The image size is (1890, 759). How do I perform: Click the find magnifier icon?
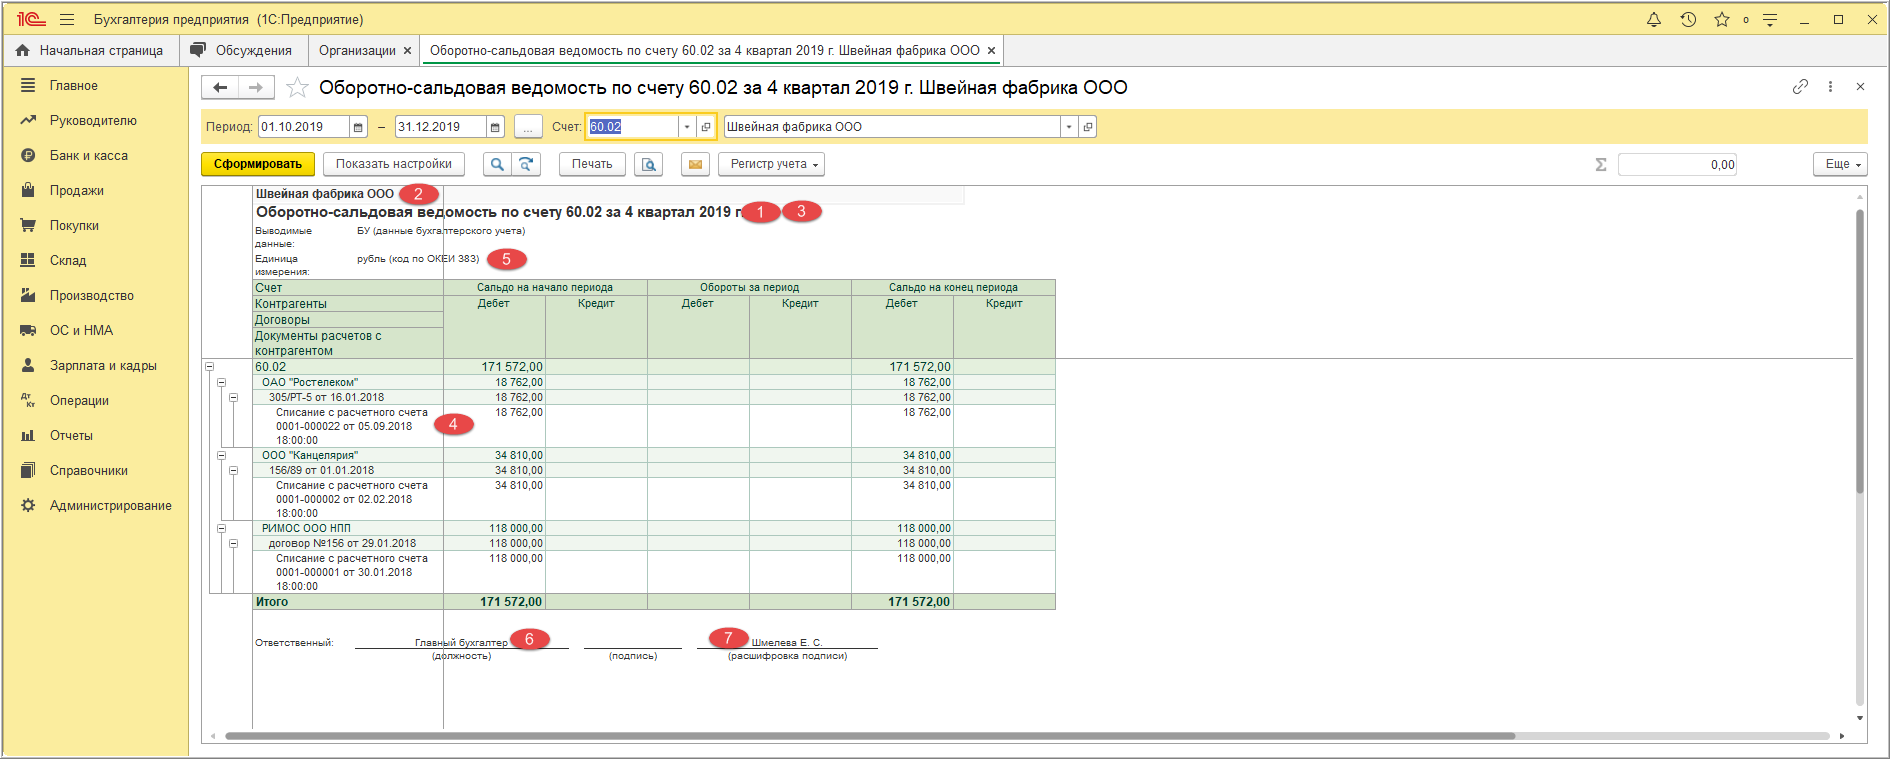[497, 164]
